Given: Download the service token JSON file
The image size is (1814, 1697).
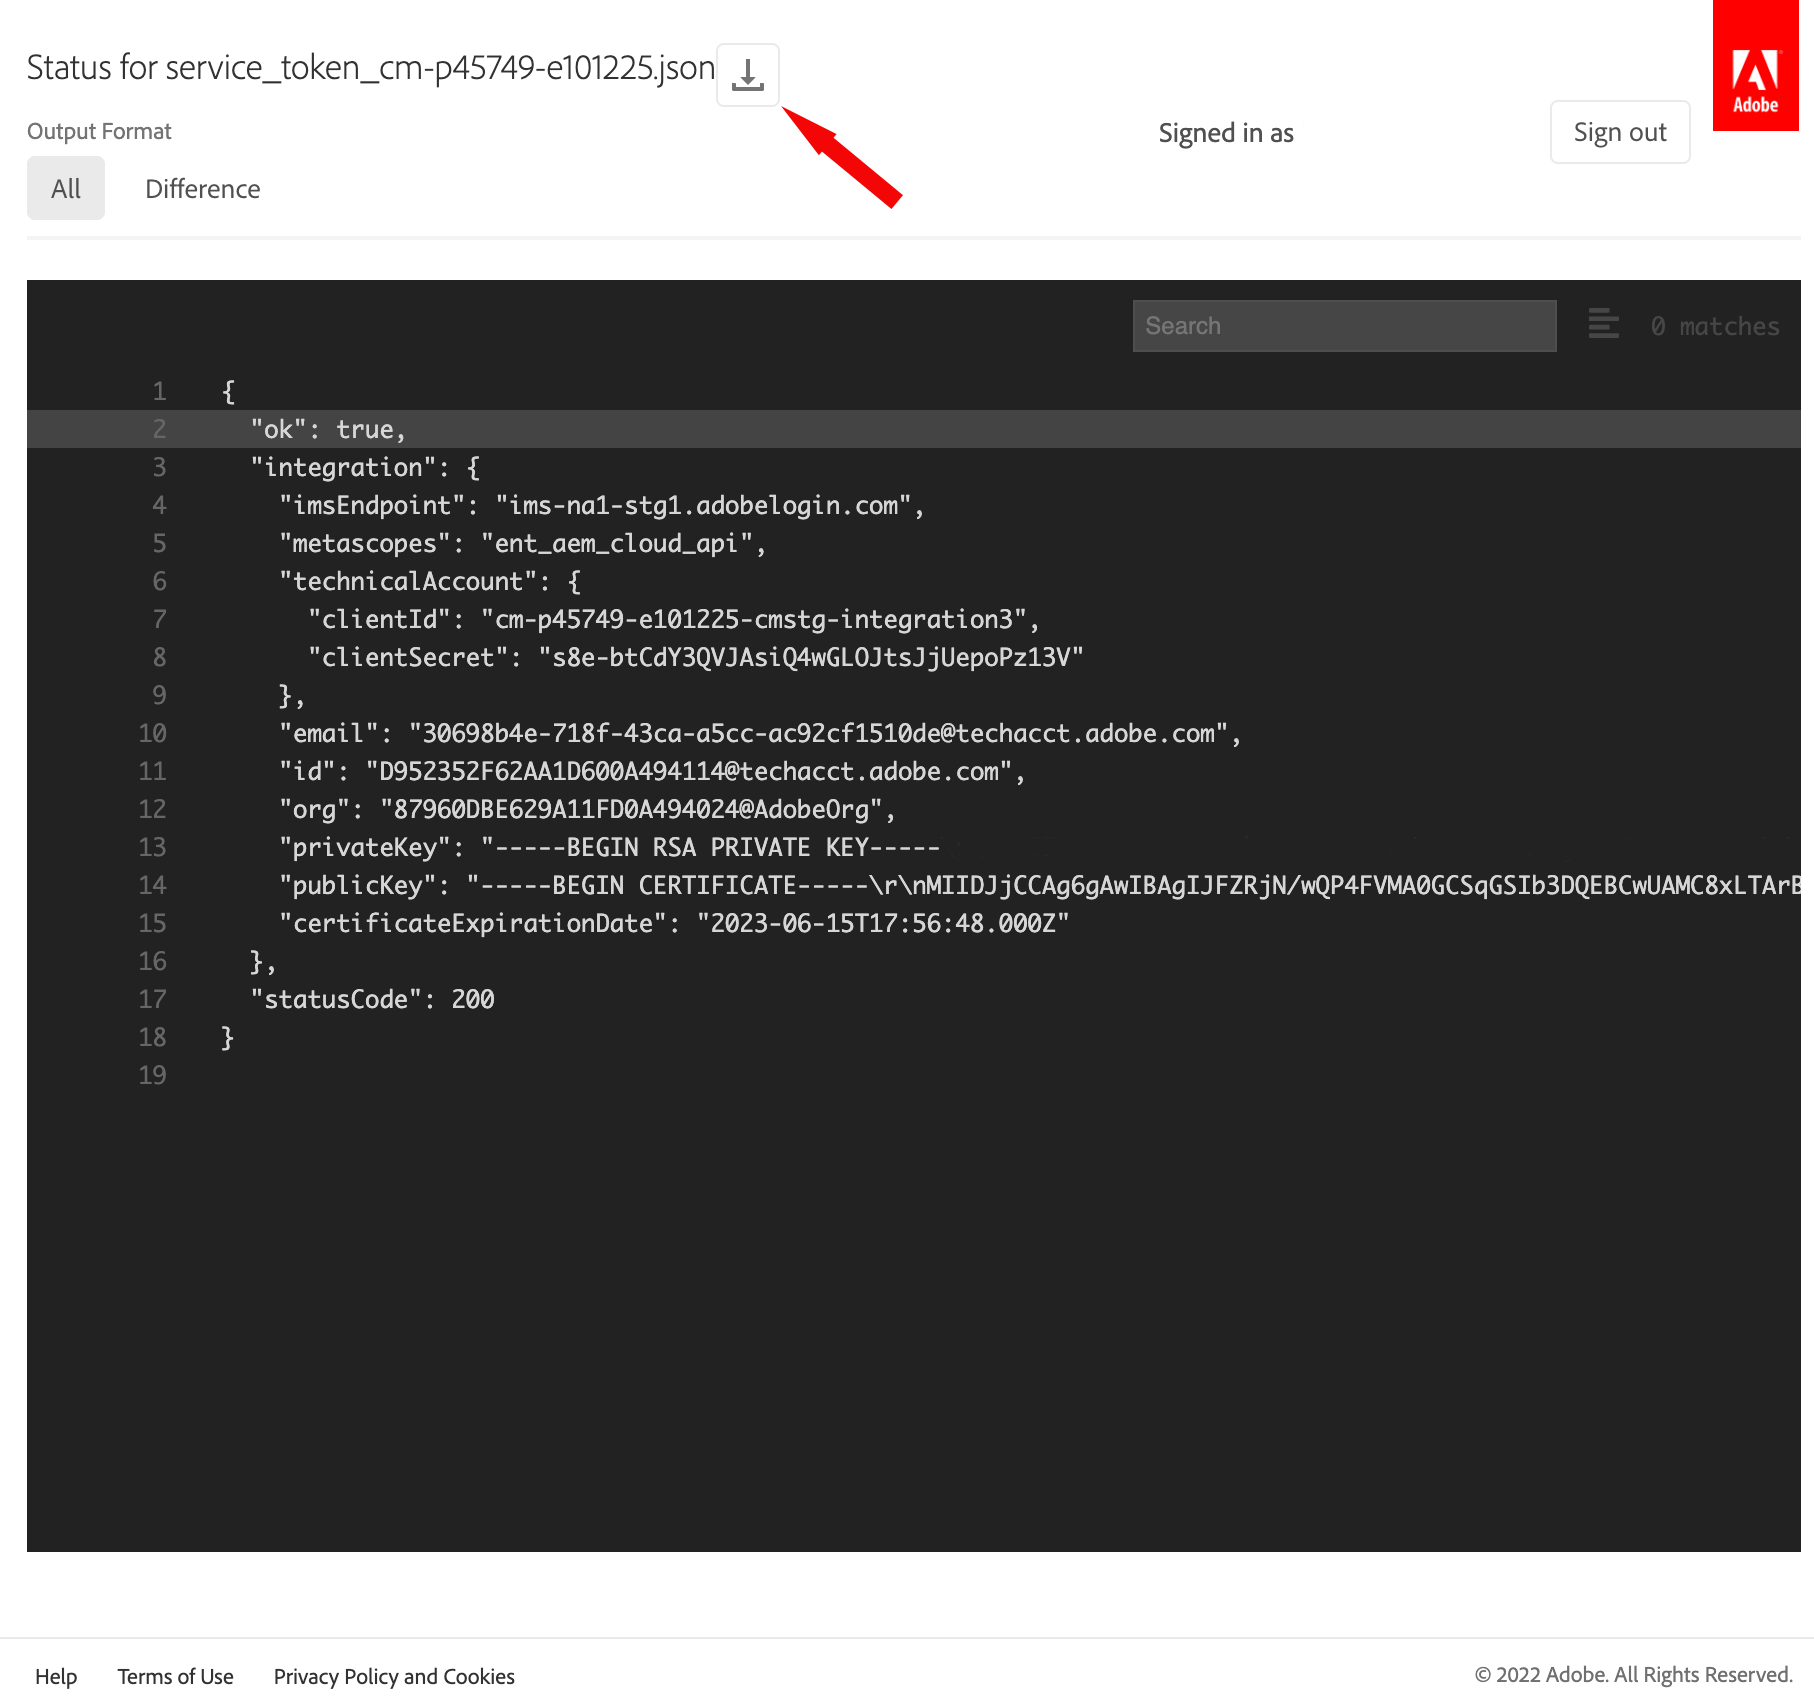Looking at the screenshot, I should coord(747,75).
